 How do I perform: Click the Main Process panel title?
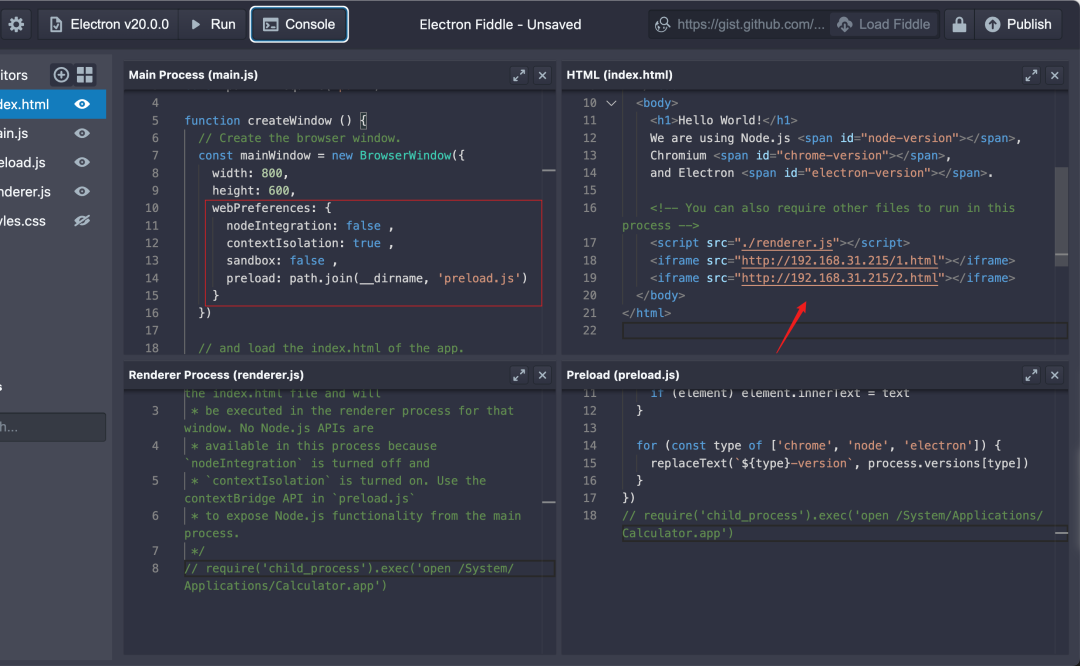[x=193, y=75]
